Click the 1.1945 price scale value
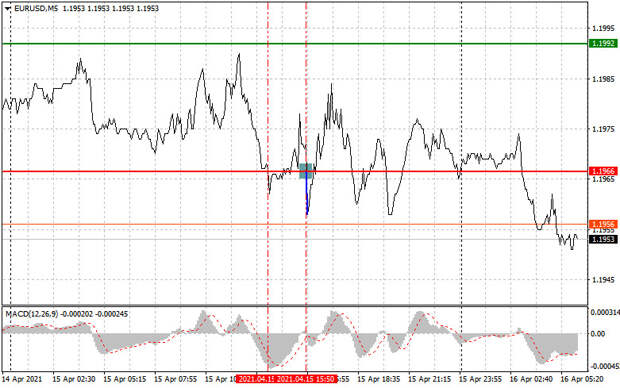Screen dimensions: 620x388 pyautogui.click(x=603, y=280)
